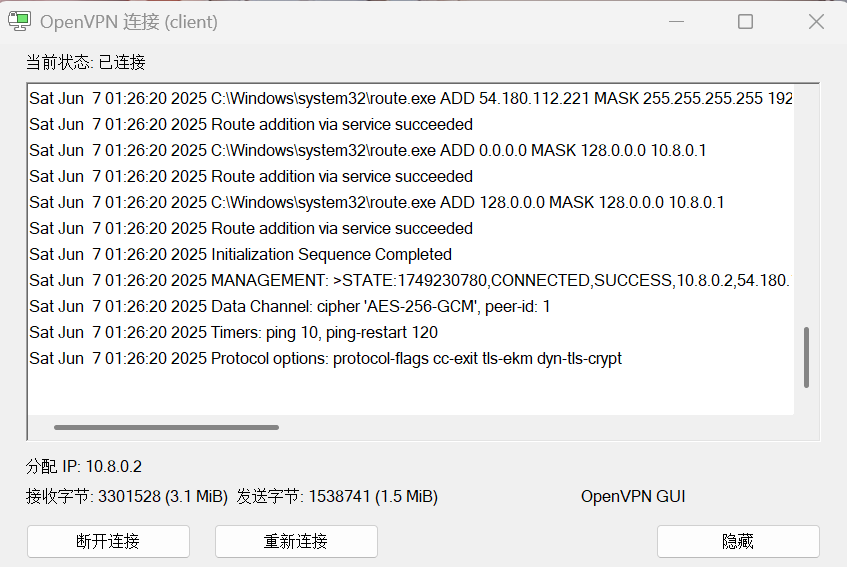The width and height of the screenshot is (847, 567).
Task: Click the MANAGEMENT STATE CONNECTED log line
Action: coord(409,280)
